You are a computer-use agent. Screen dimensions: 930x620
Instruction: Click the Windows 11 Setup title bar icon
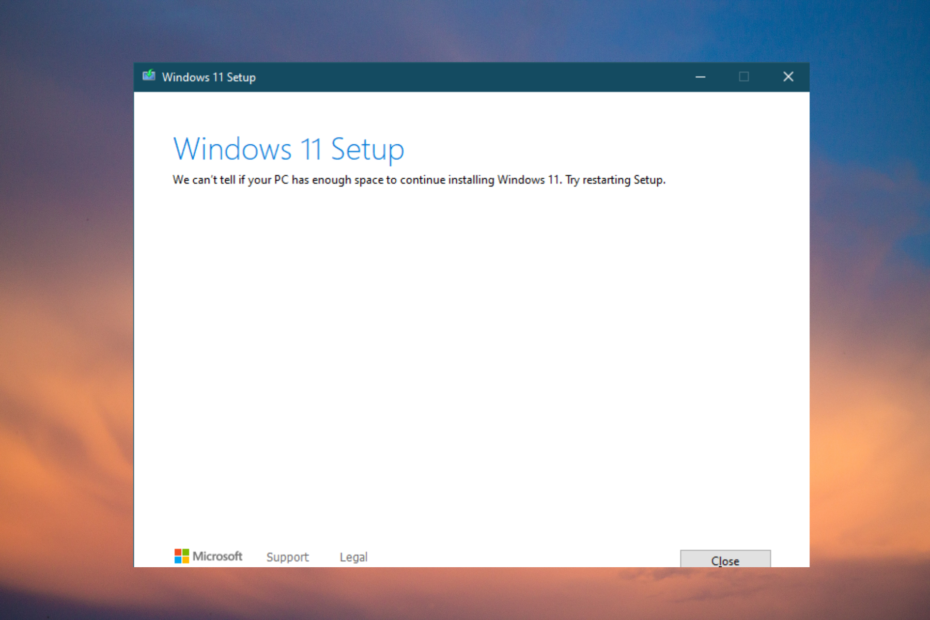point(149,76)
